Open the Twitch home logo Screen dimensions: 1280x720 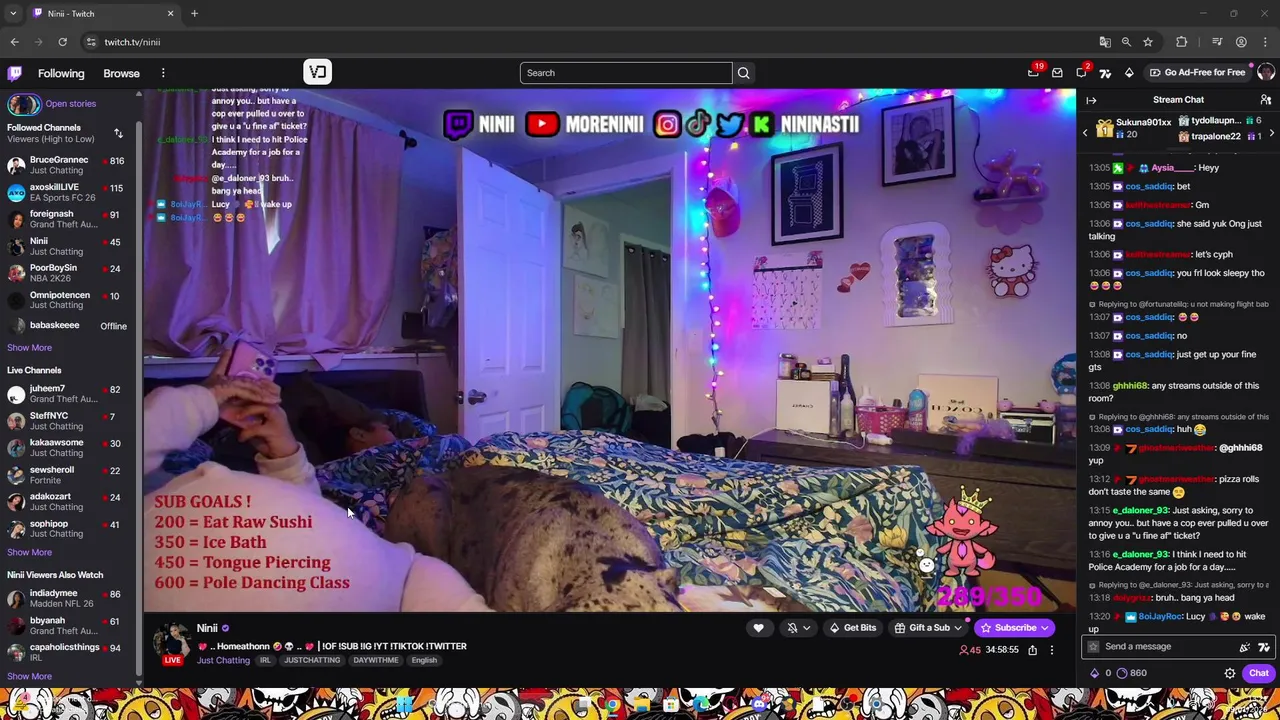click(x=15, y=73)
